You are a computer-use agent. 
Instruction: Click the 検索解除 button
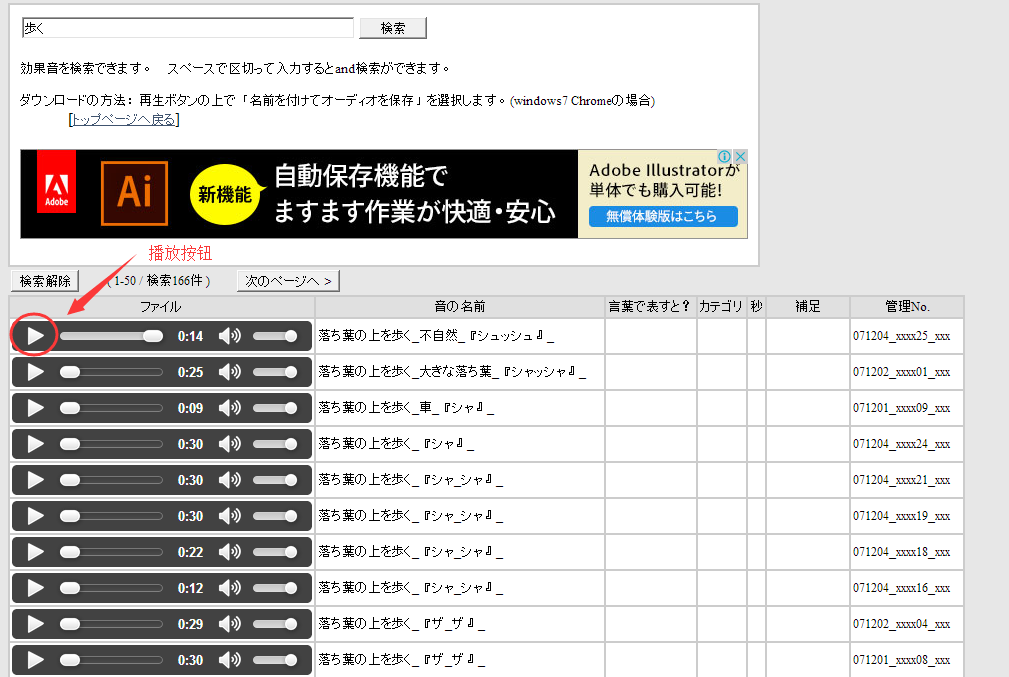coord(45,281)
